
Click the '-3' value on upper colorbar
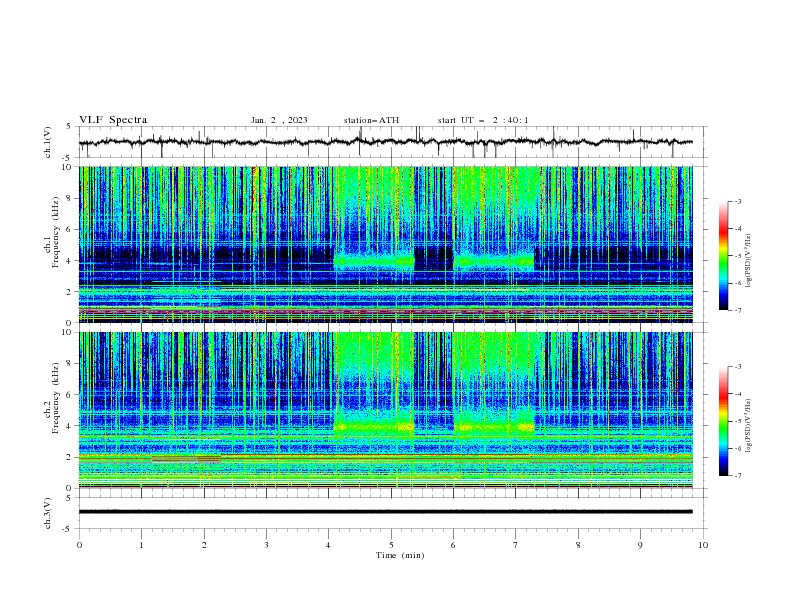tap(737, 201)
